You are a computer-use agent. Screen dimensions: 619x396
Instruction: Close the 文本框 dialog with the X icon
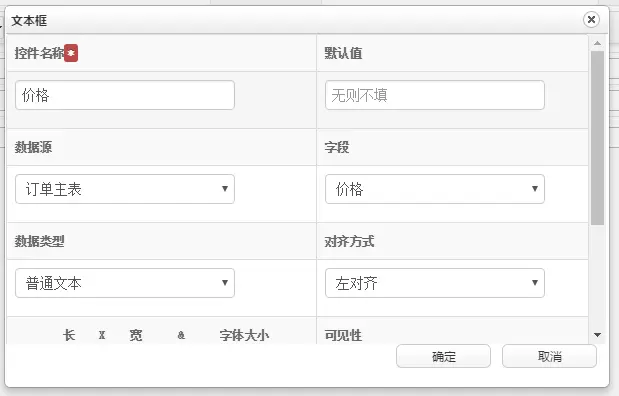coord(591,19)
